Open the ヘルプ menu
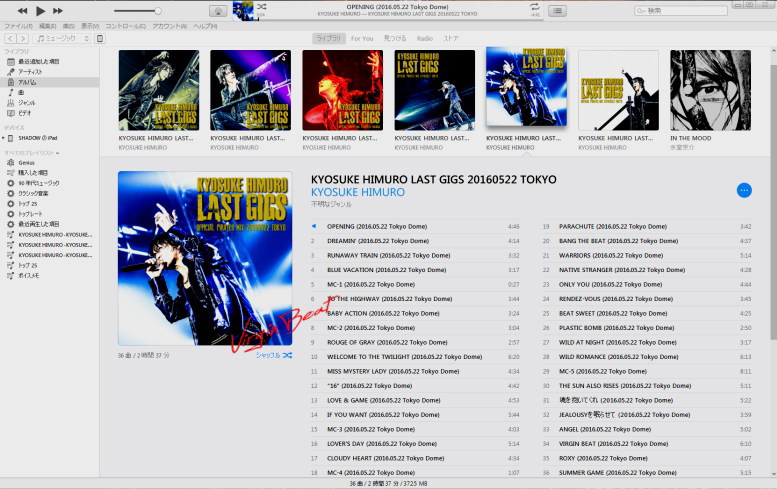 (x=205, y=26)
